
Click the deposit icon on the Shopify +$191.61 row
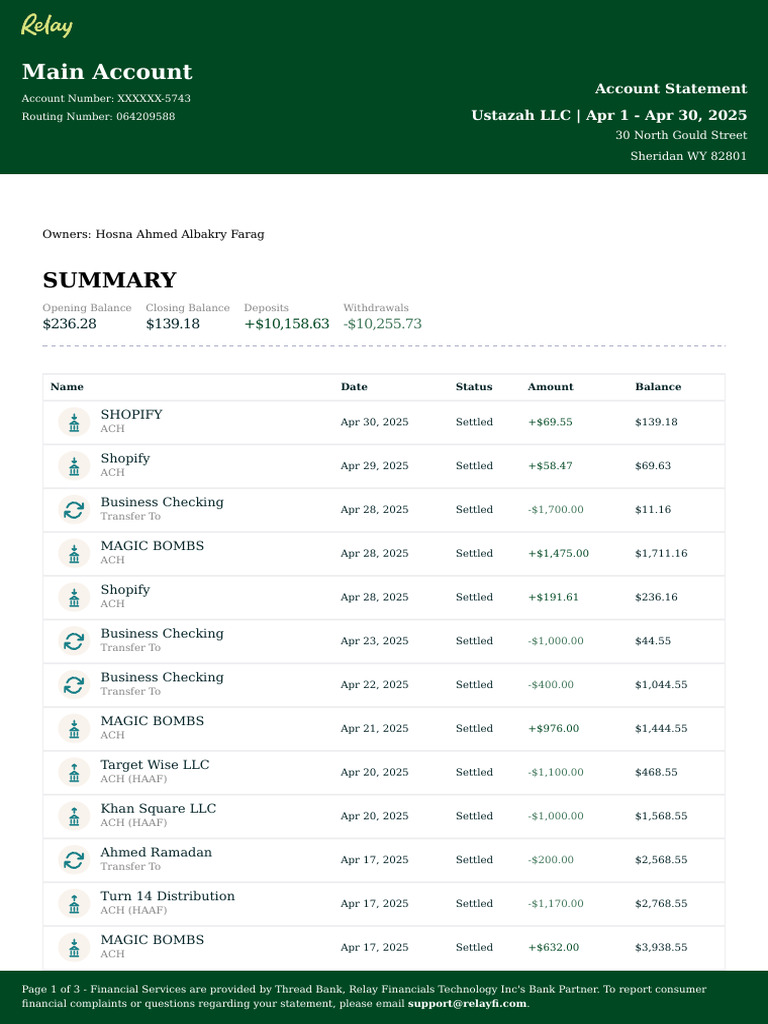point(74,598)
